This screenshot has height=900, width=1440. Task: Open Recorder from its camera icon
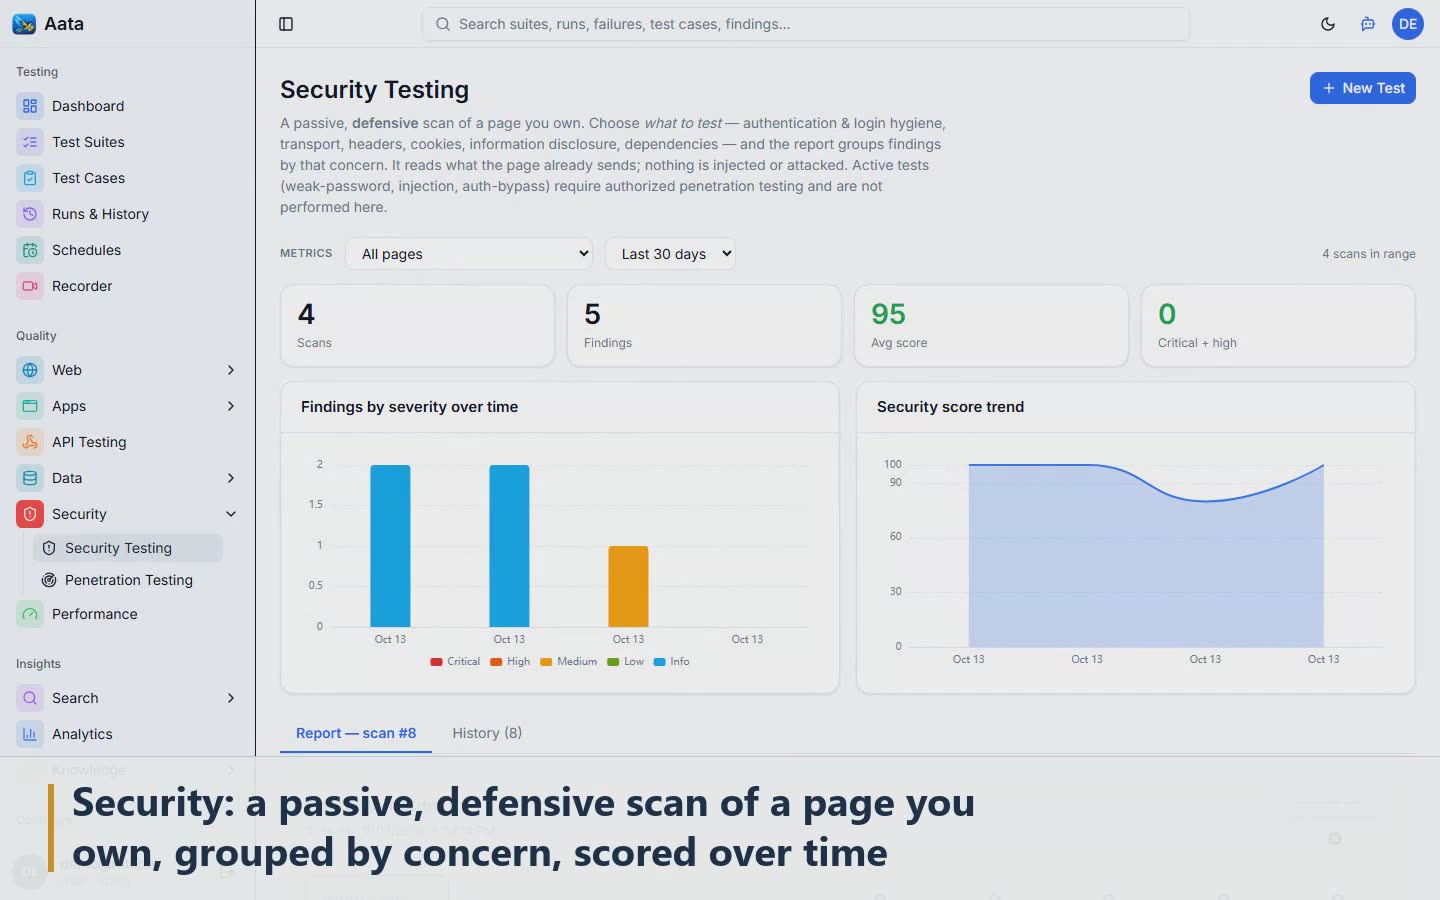(30, 286)
